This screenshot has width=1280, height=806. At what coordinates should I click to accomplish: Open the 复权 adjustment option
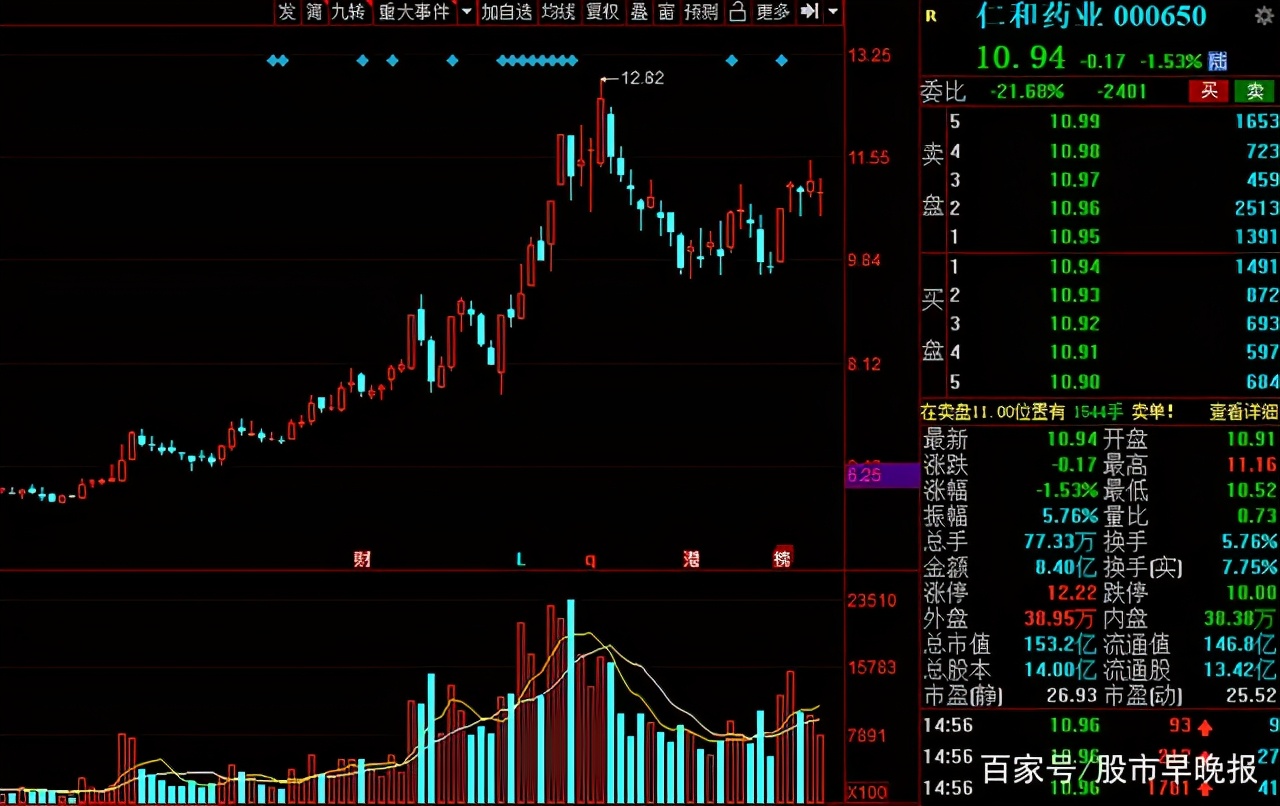[602, 12]
